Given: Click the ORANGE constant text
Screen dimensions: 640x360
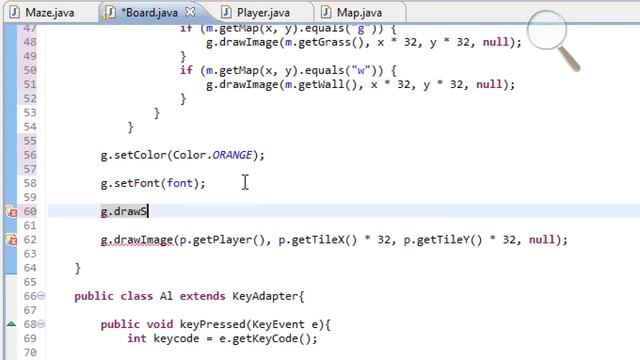Looking at the screenshot, I should [x=232, y=155].
